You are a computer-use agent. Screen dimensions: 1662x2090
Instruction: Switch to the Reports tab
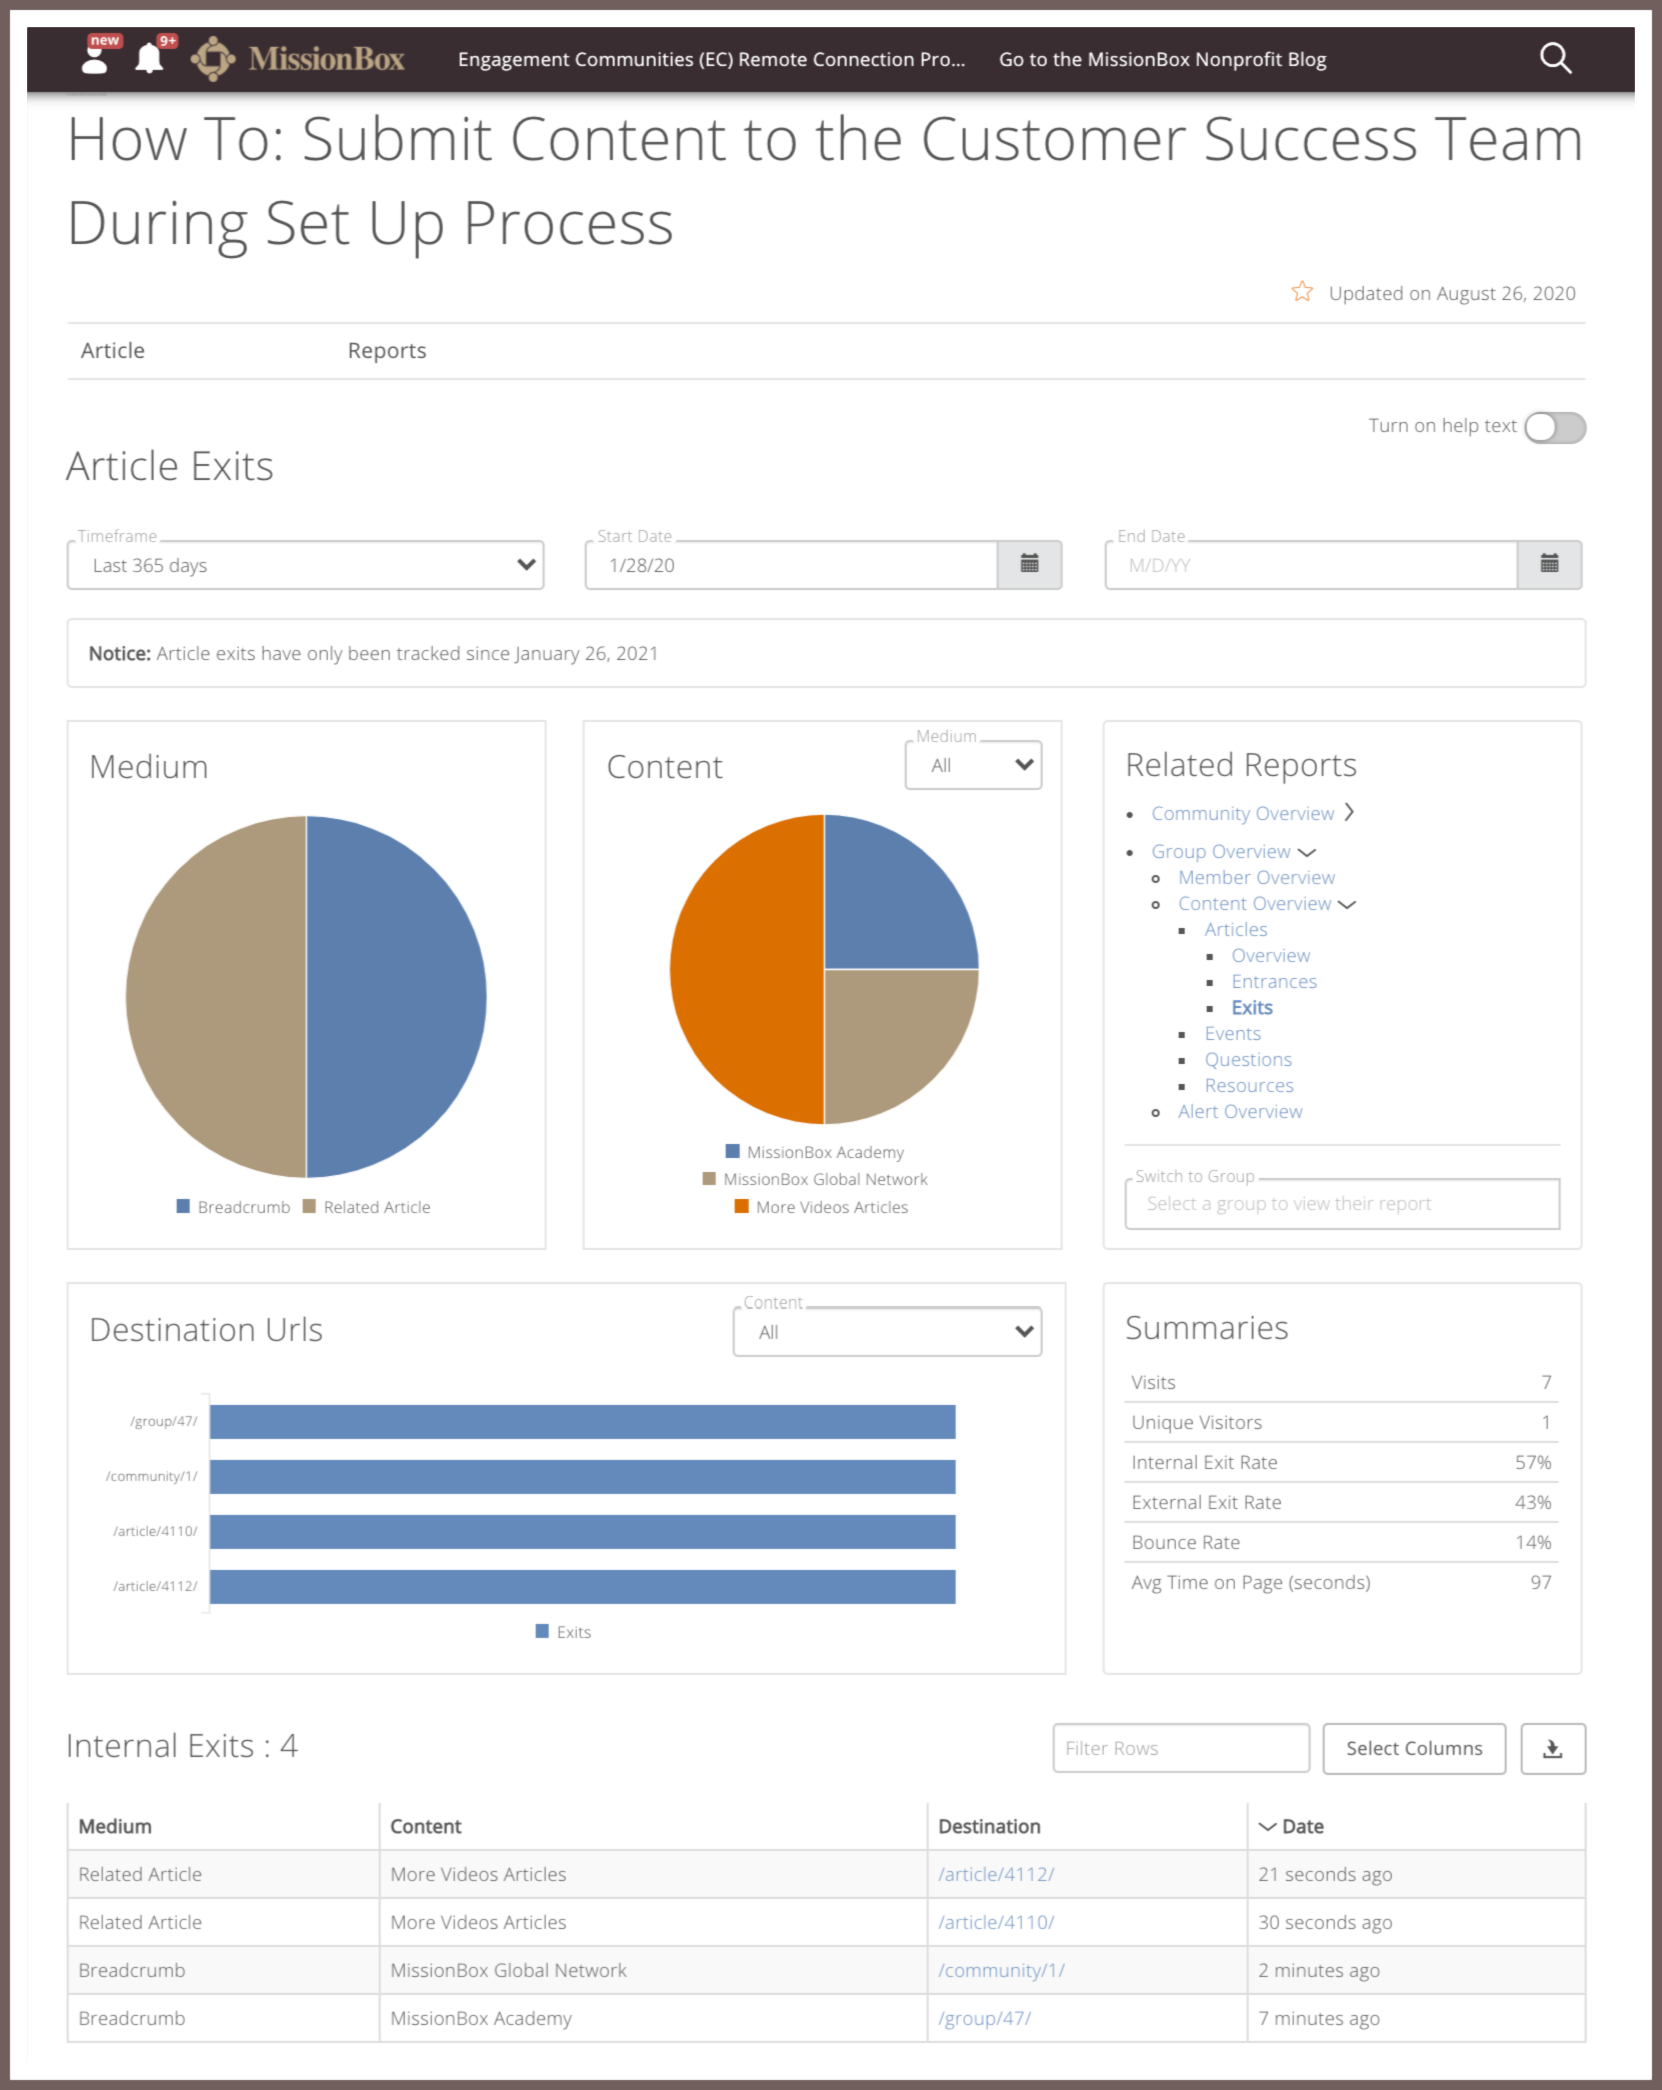pyautogui.click(x=387, y=350)
